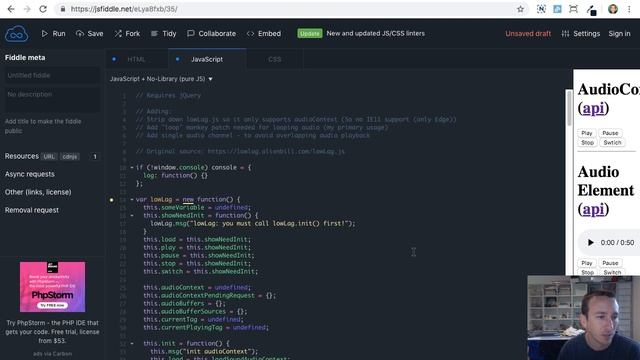Viewport: 640px width, 360px height.
Task: Click Pause under AudioContext in result pane
Action: [610, 133]
